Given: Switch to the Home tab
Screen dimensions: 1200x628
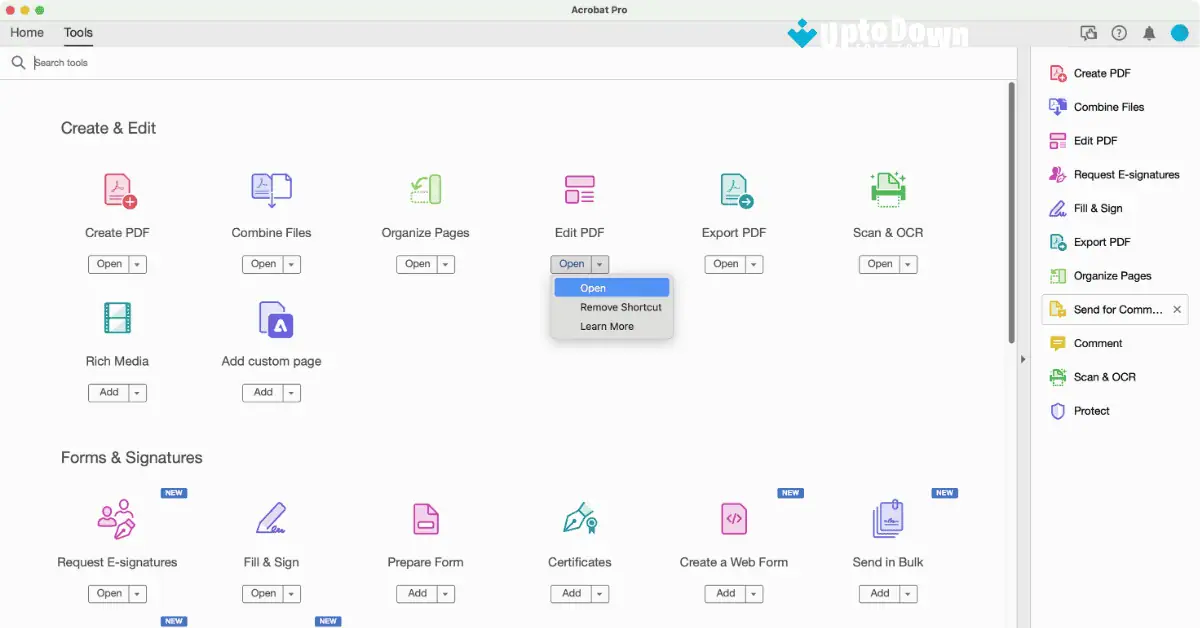Looking at the screenshot, I should [26, 32].
